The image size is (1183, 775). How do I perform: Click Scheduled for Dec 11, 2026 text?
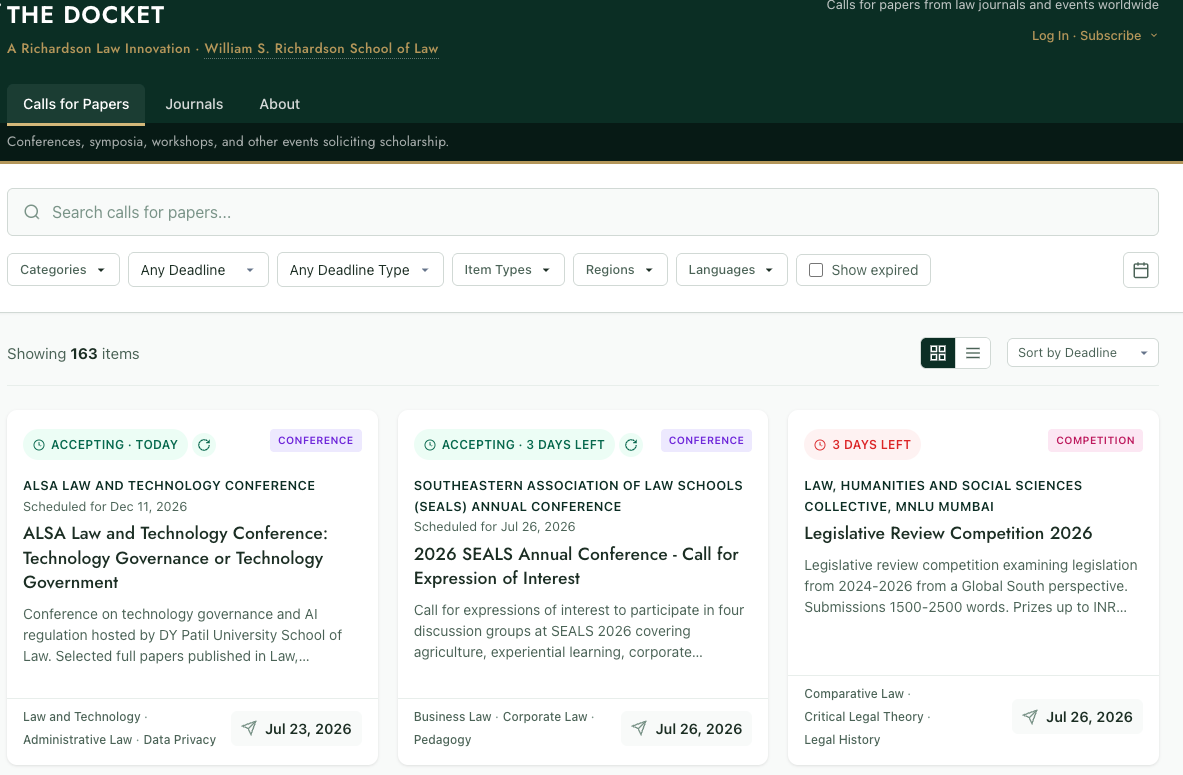[105, 506]
